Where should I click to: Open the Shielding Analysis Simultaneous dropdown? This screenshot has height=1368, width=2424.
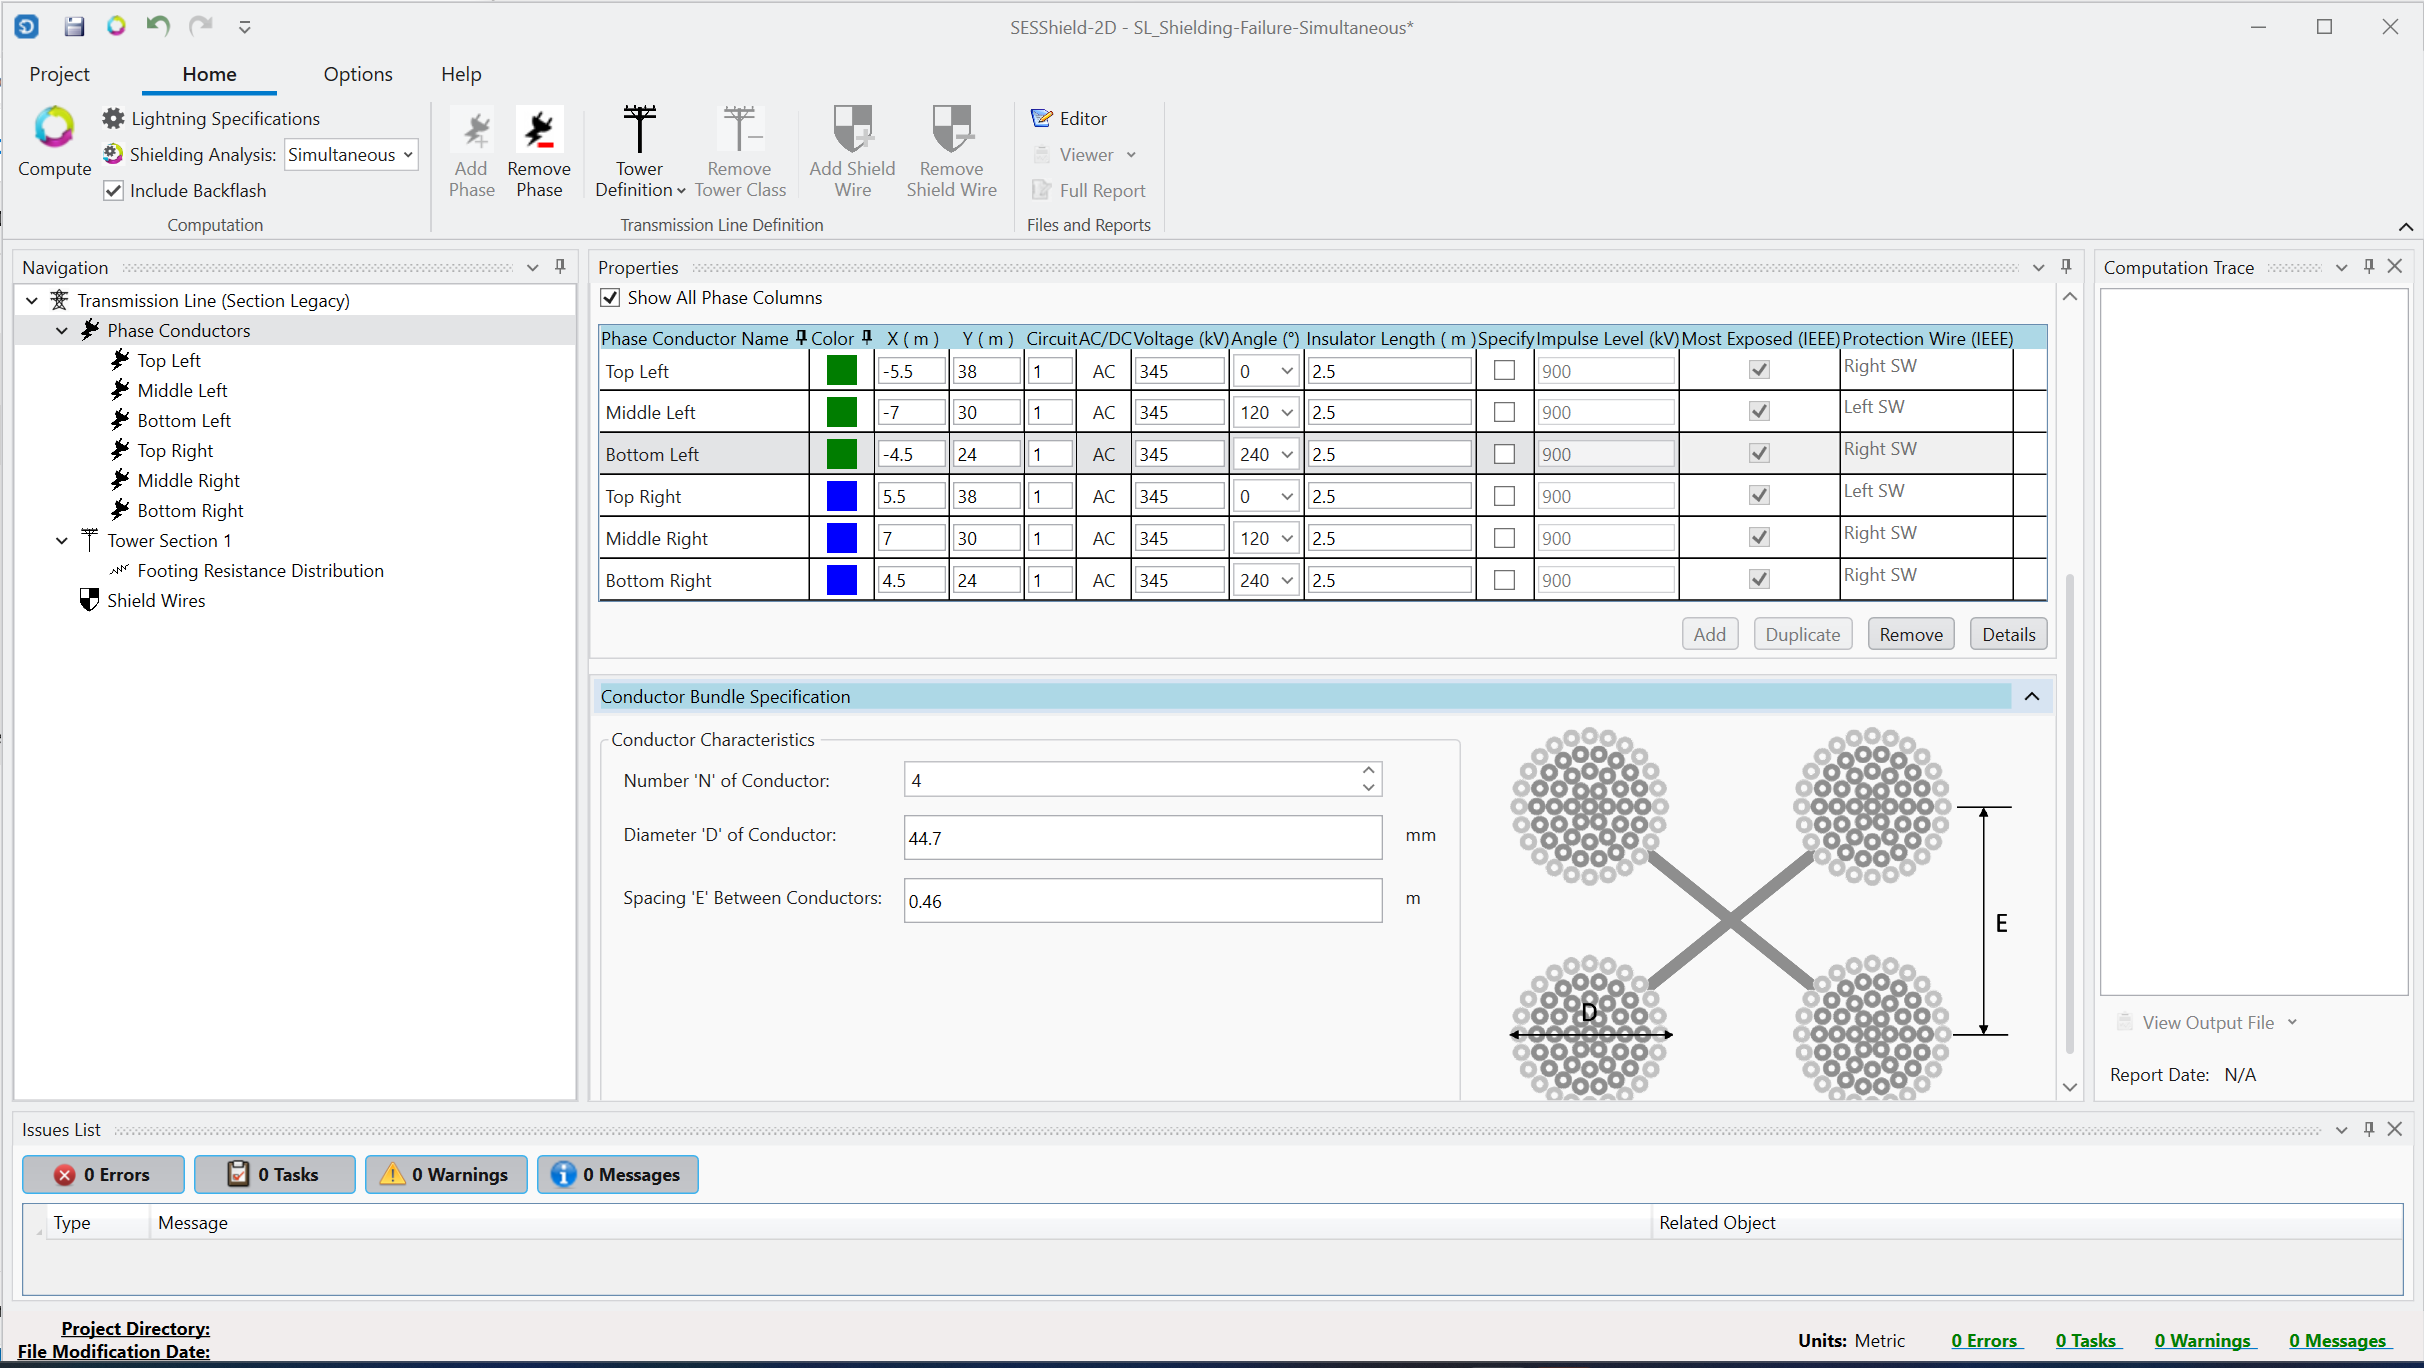pos(351,154)
